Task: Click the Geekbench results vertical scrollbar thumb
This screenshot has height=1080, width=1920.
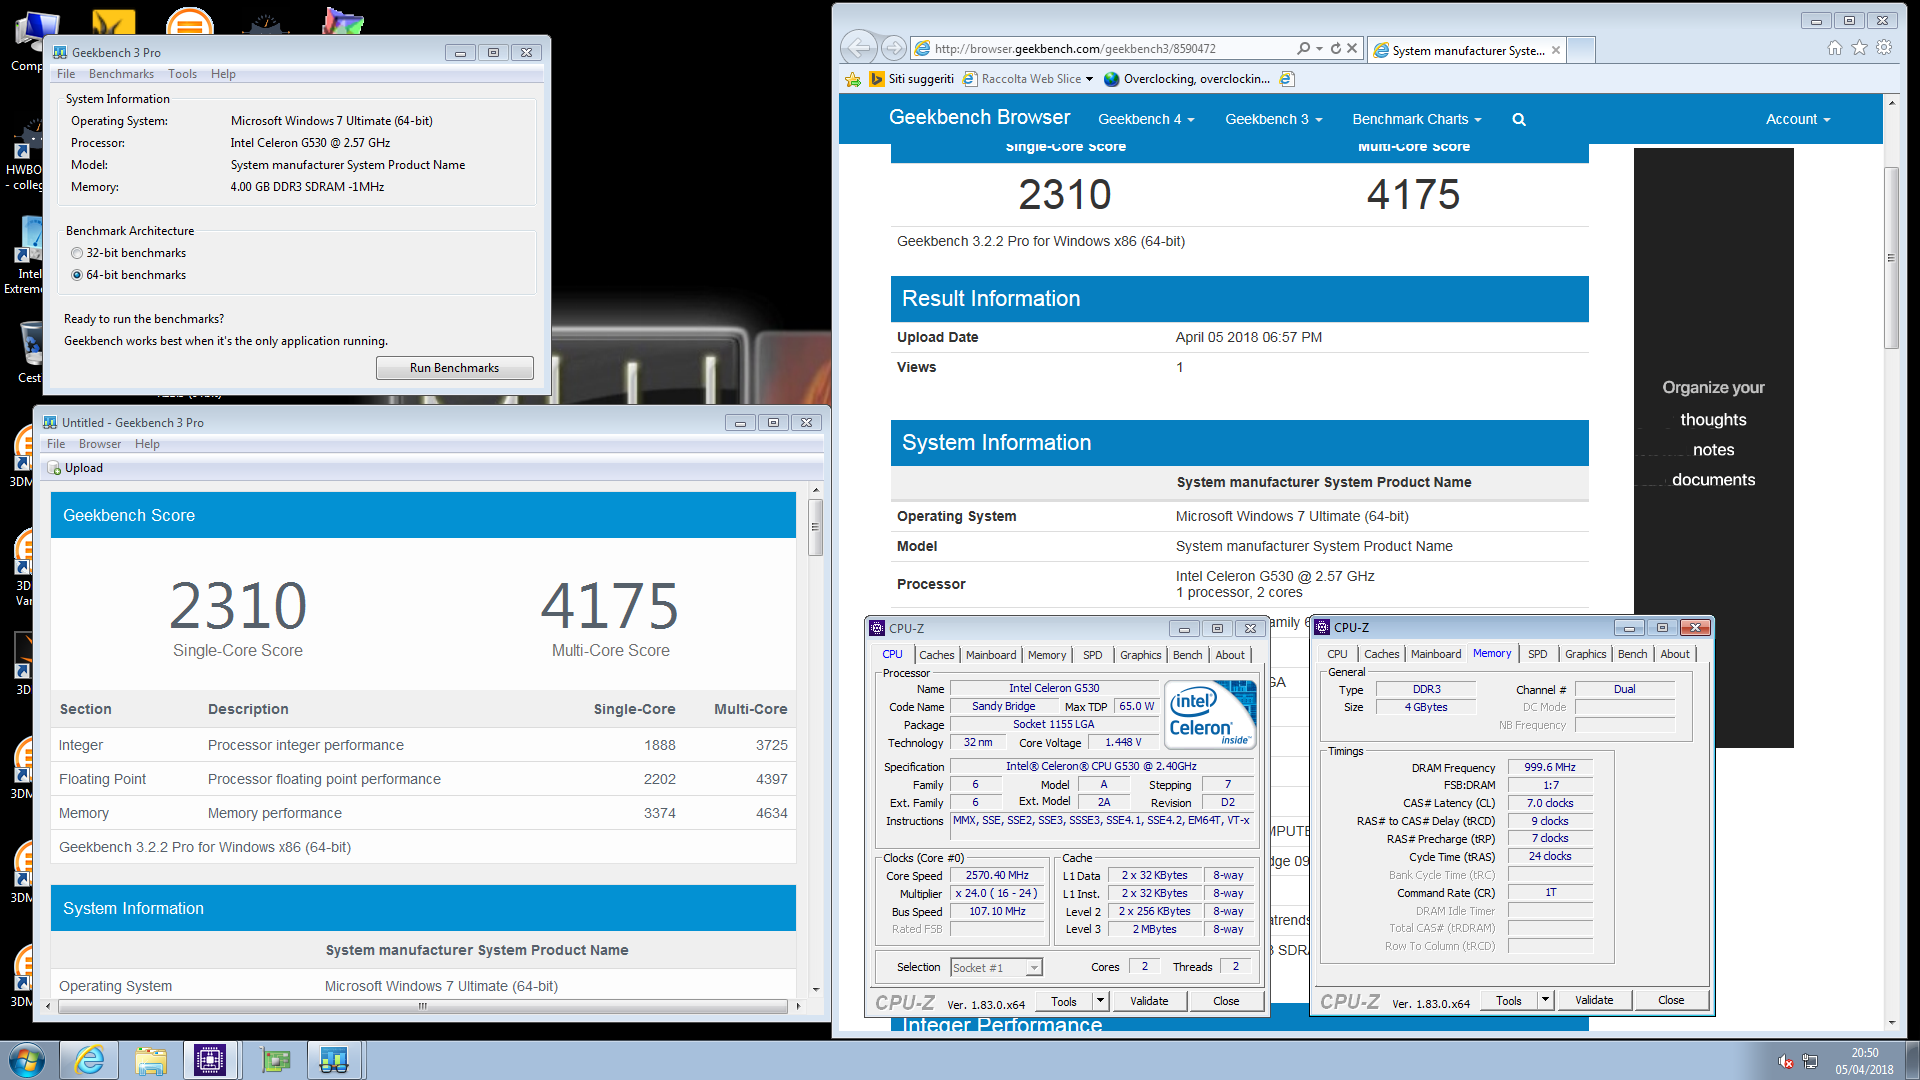Action: pyautogui.click(x=815, y=526)
